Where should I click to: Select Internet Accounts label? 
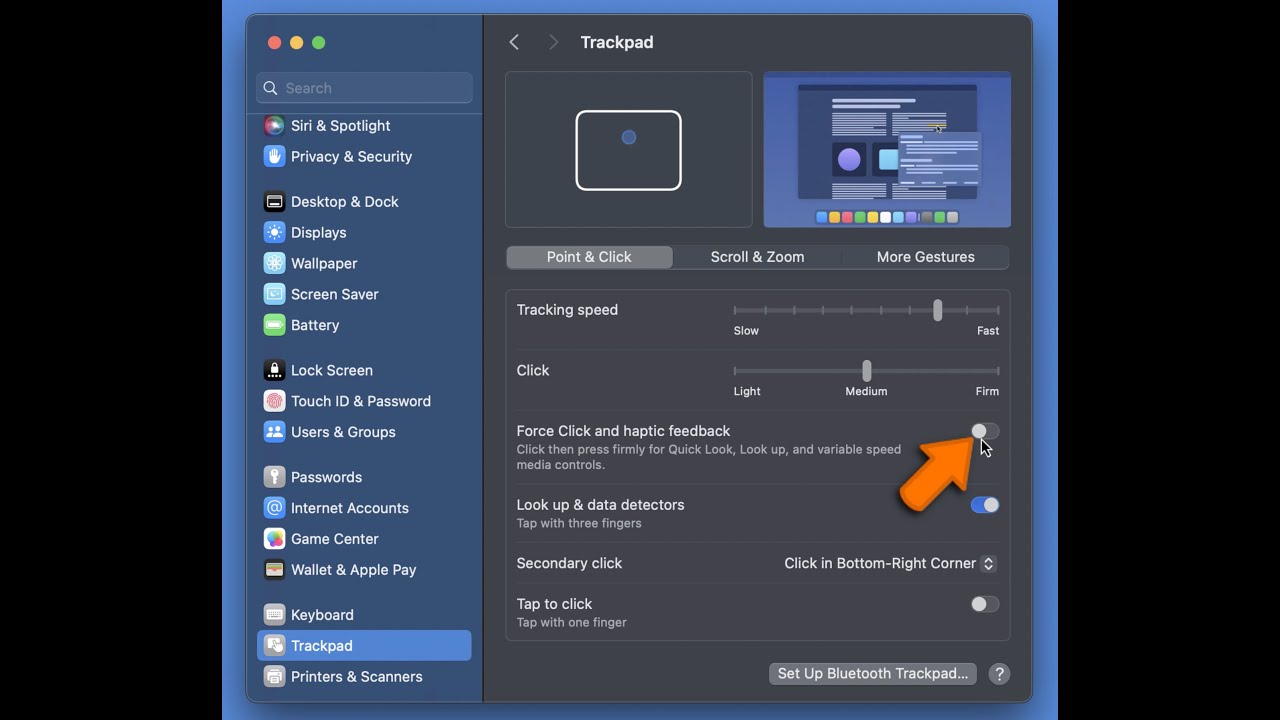click(x=350, y=509)
